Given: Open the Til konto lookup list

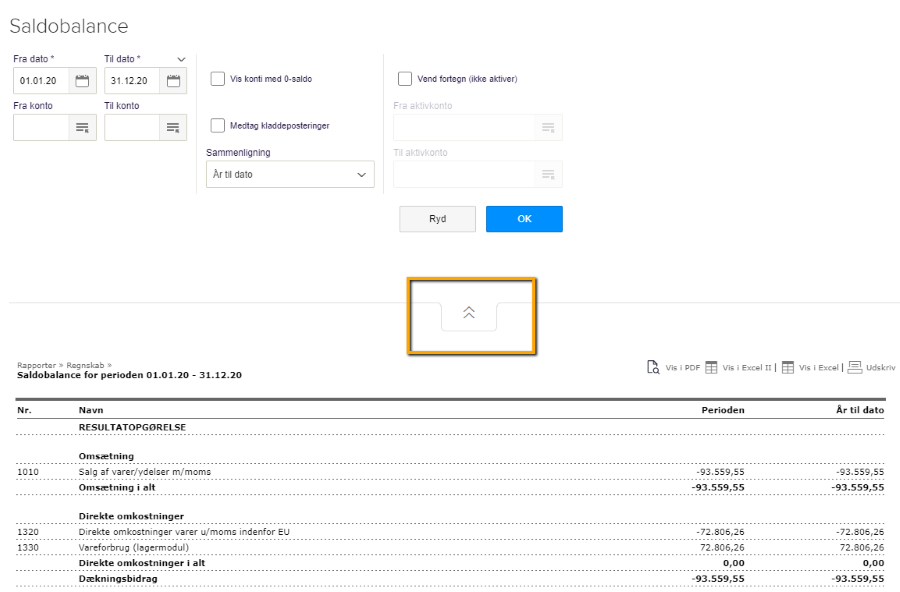Looking at the screenshot, I should click(173, 127).
